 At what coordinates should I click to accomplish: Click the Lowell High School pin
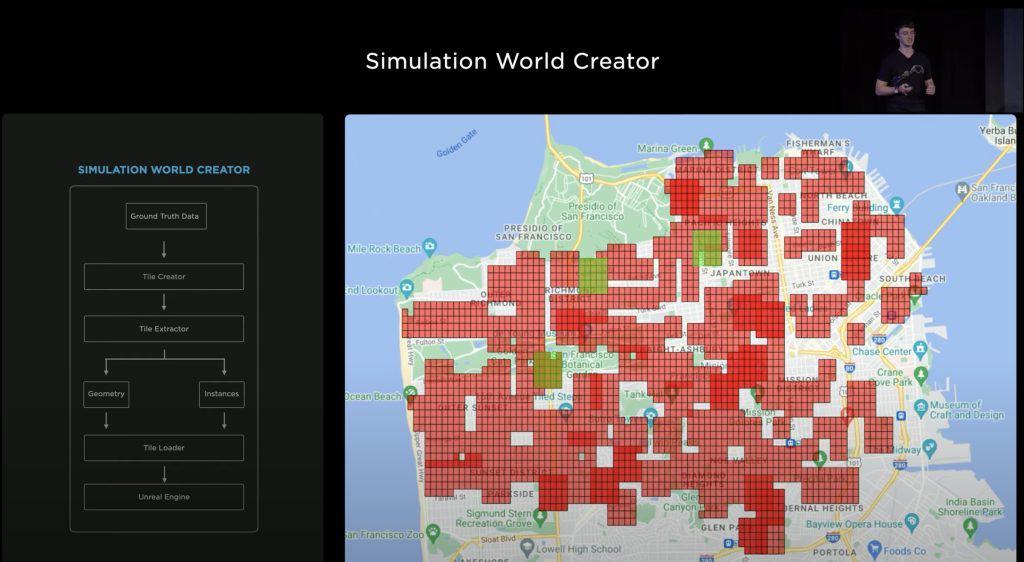pyautogui.click(x=527, y=547)
